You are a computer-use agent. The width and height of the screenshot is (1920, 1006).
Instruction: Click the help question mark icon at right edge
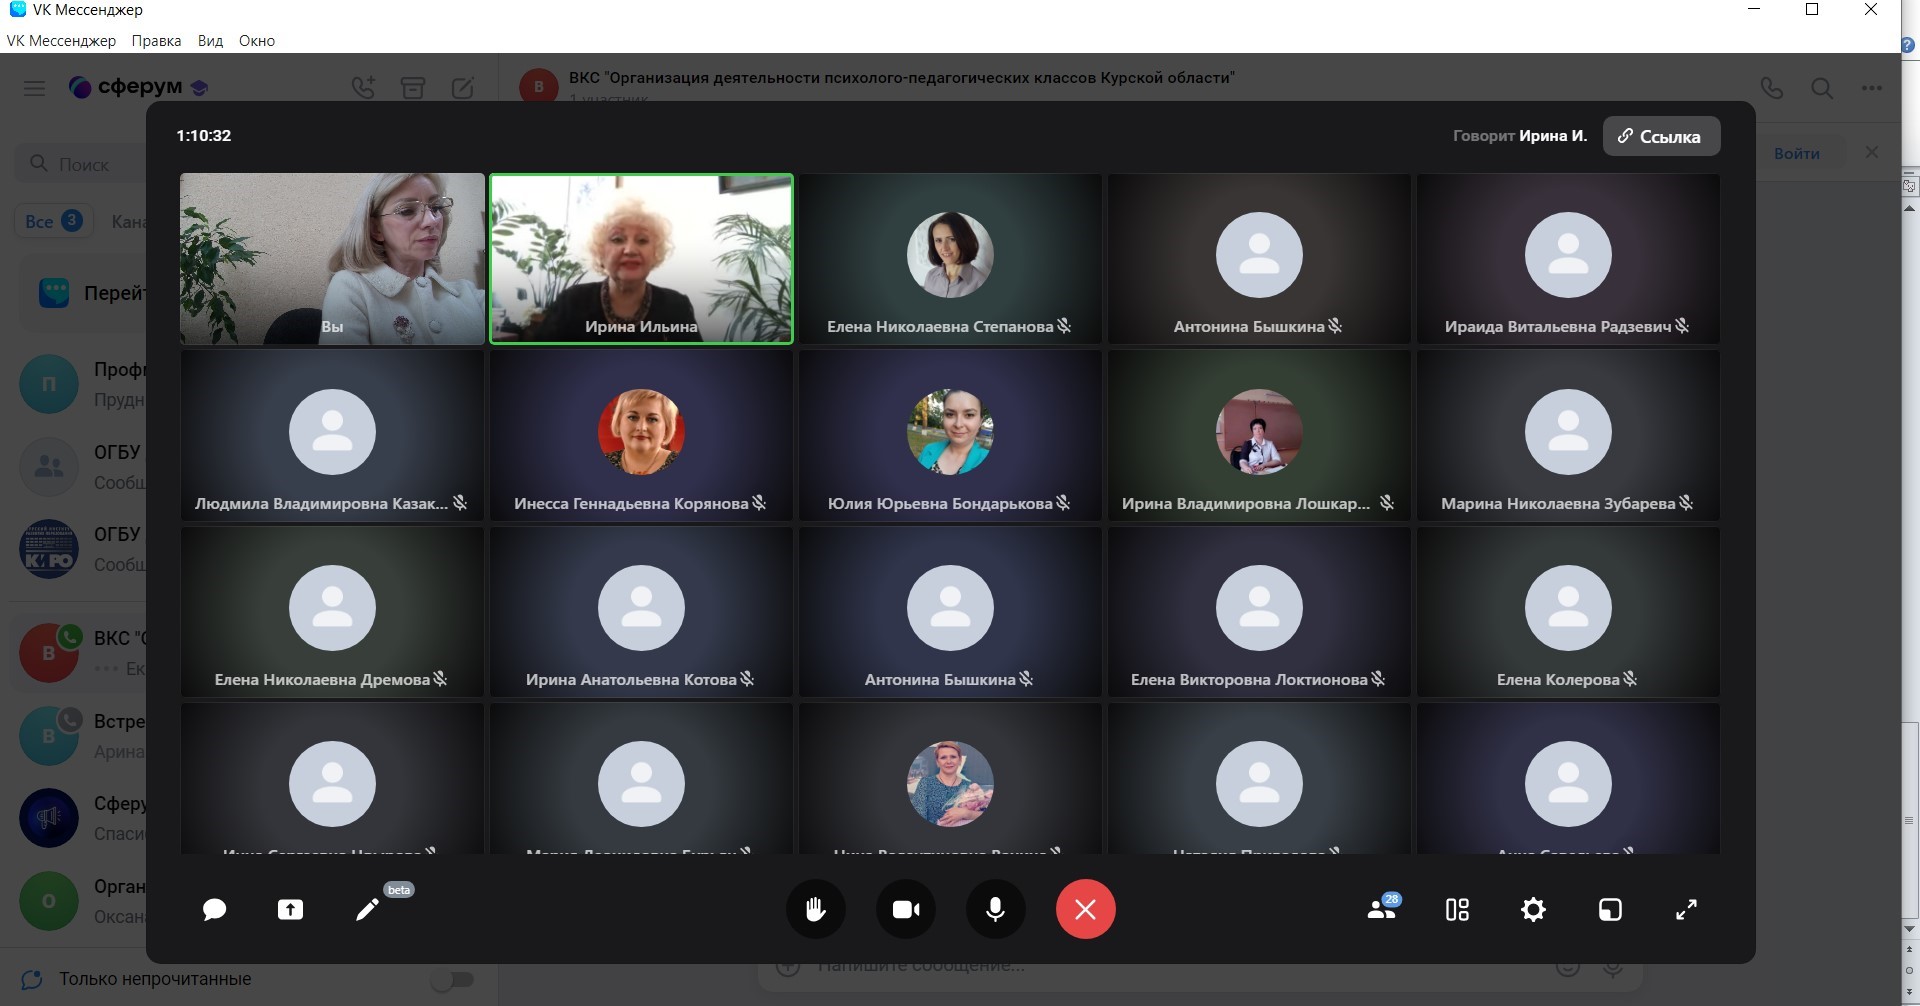pos(1908,45)
